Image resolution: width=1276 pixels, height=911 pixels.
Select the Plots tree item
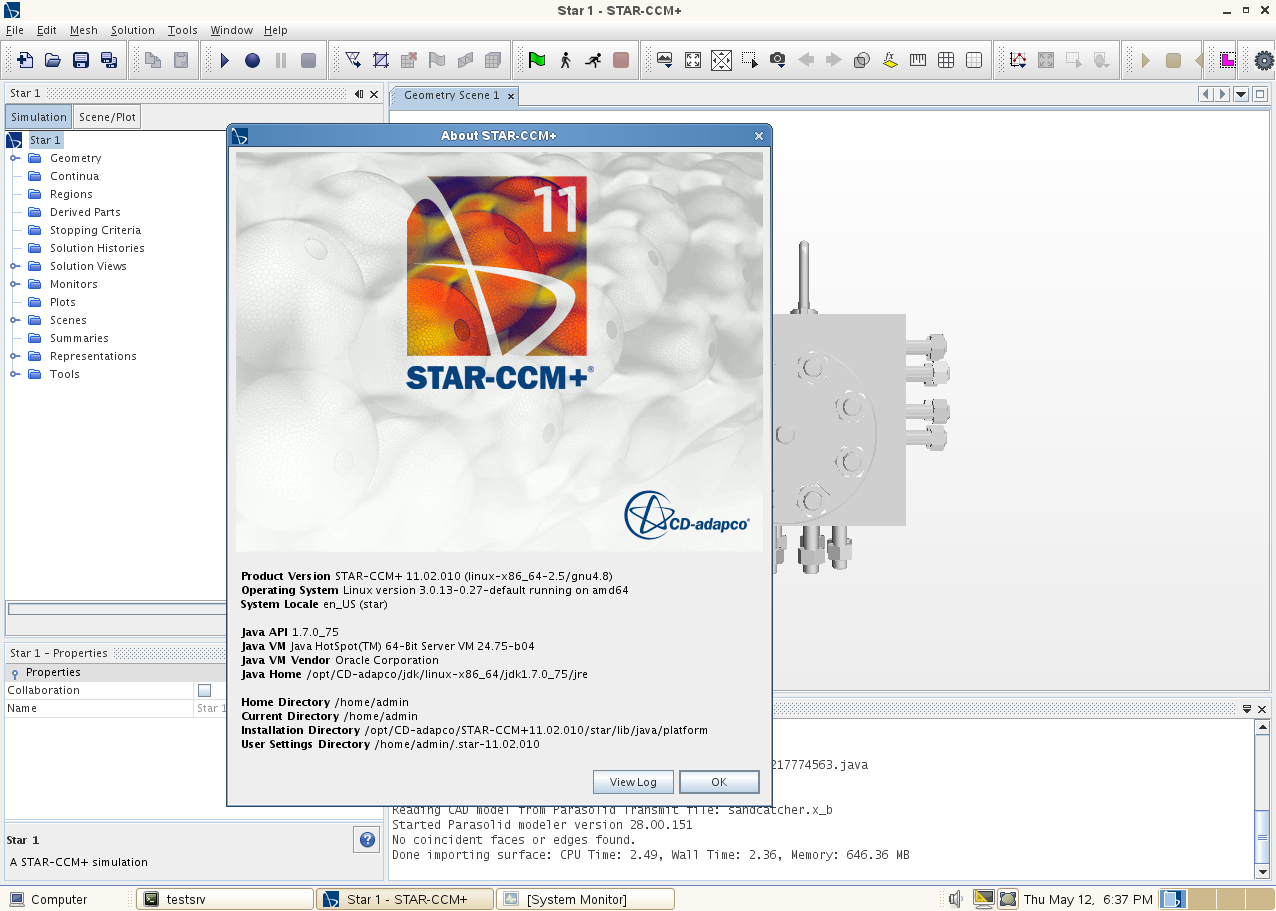coord(63,302)
